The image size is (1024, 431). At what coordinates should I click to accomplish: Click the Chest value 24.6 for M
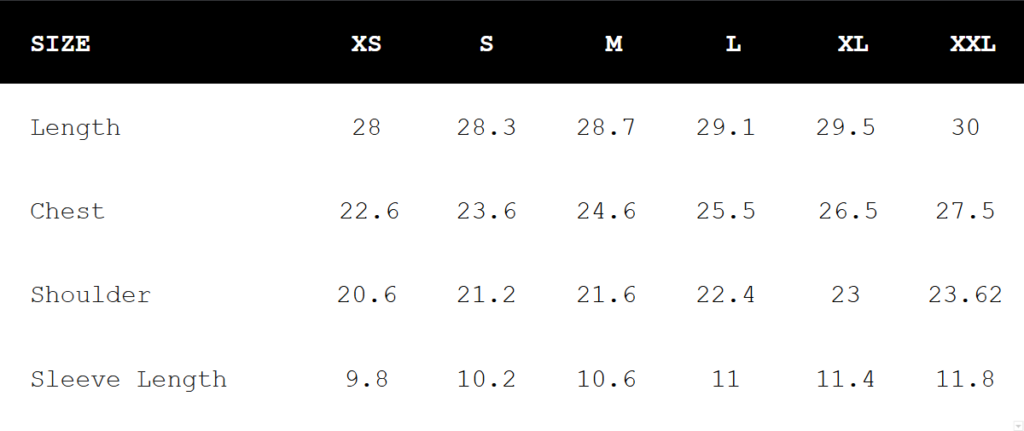click(606, 212)
